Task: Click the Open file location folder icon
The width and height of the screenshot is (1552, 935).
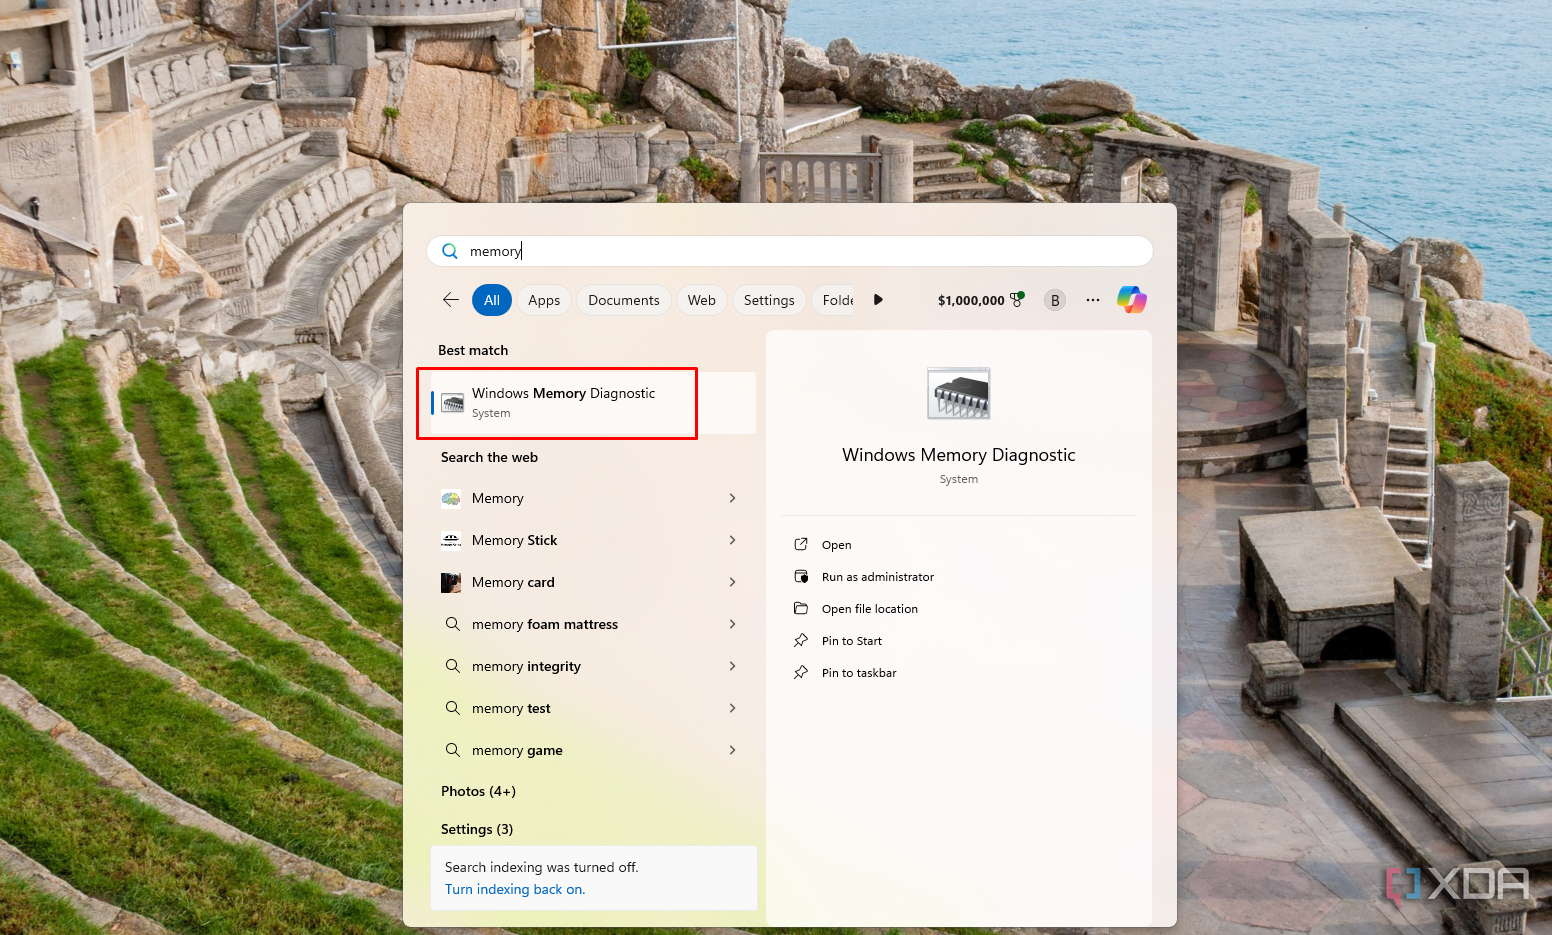Action: (801, 608)
